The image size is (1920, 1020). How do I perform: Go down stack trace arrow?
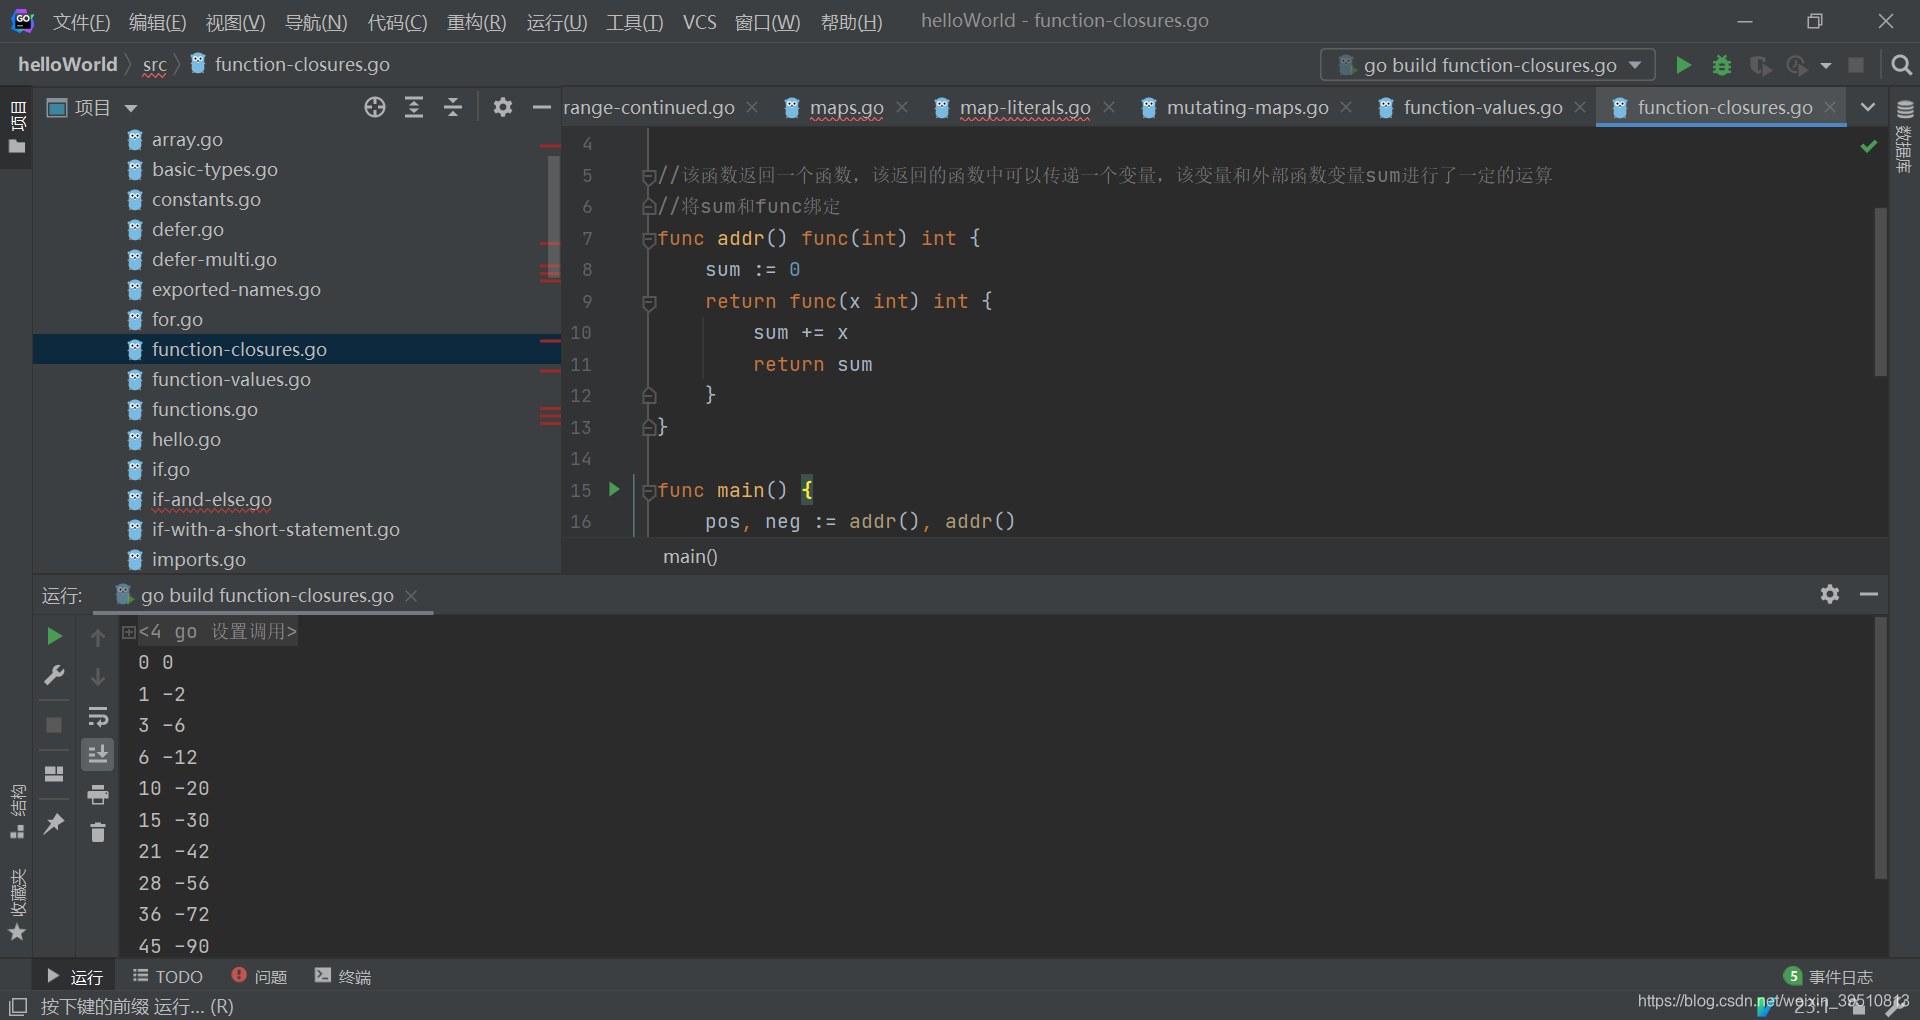(x=98, y=677)
